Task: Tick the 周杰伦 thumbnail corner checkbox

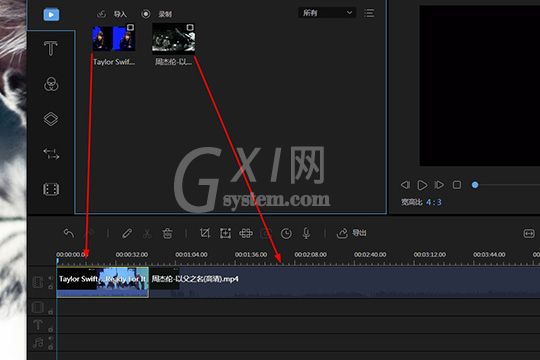Action: click(x=190, y=28)
